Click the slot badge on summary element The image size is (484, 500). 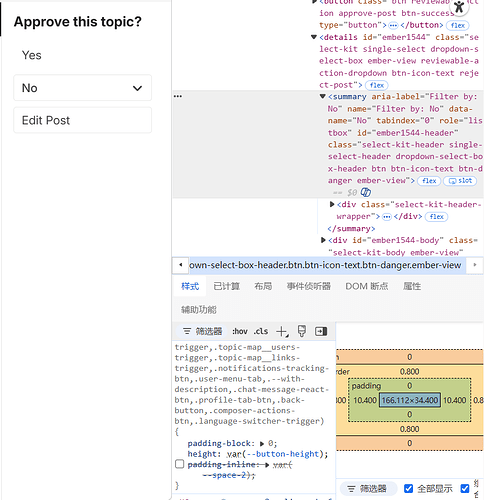(460, 181)
